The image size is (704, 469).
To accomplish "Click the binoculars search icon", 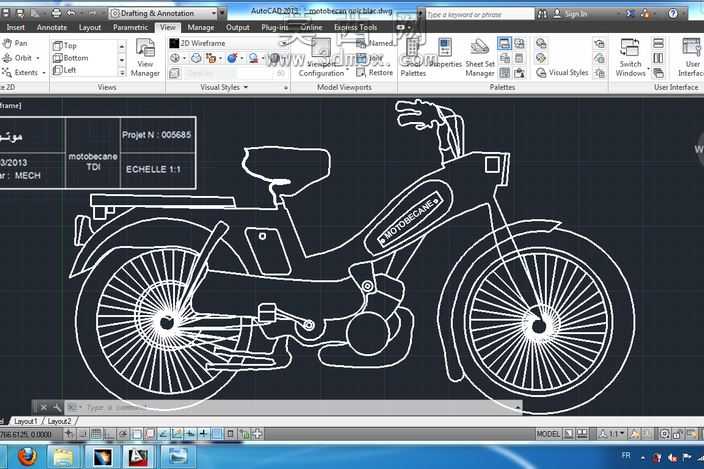I will point(542,14).
